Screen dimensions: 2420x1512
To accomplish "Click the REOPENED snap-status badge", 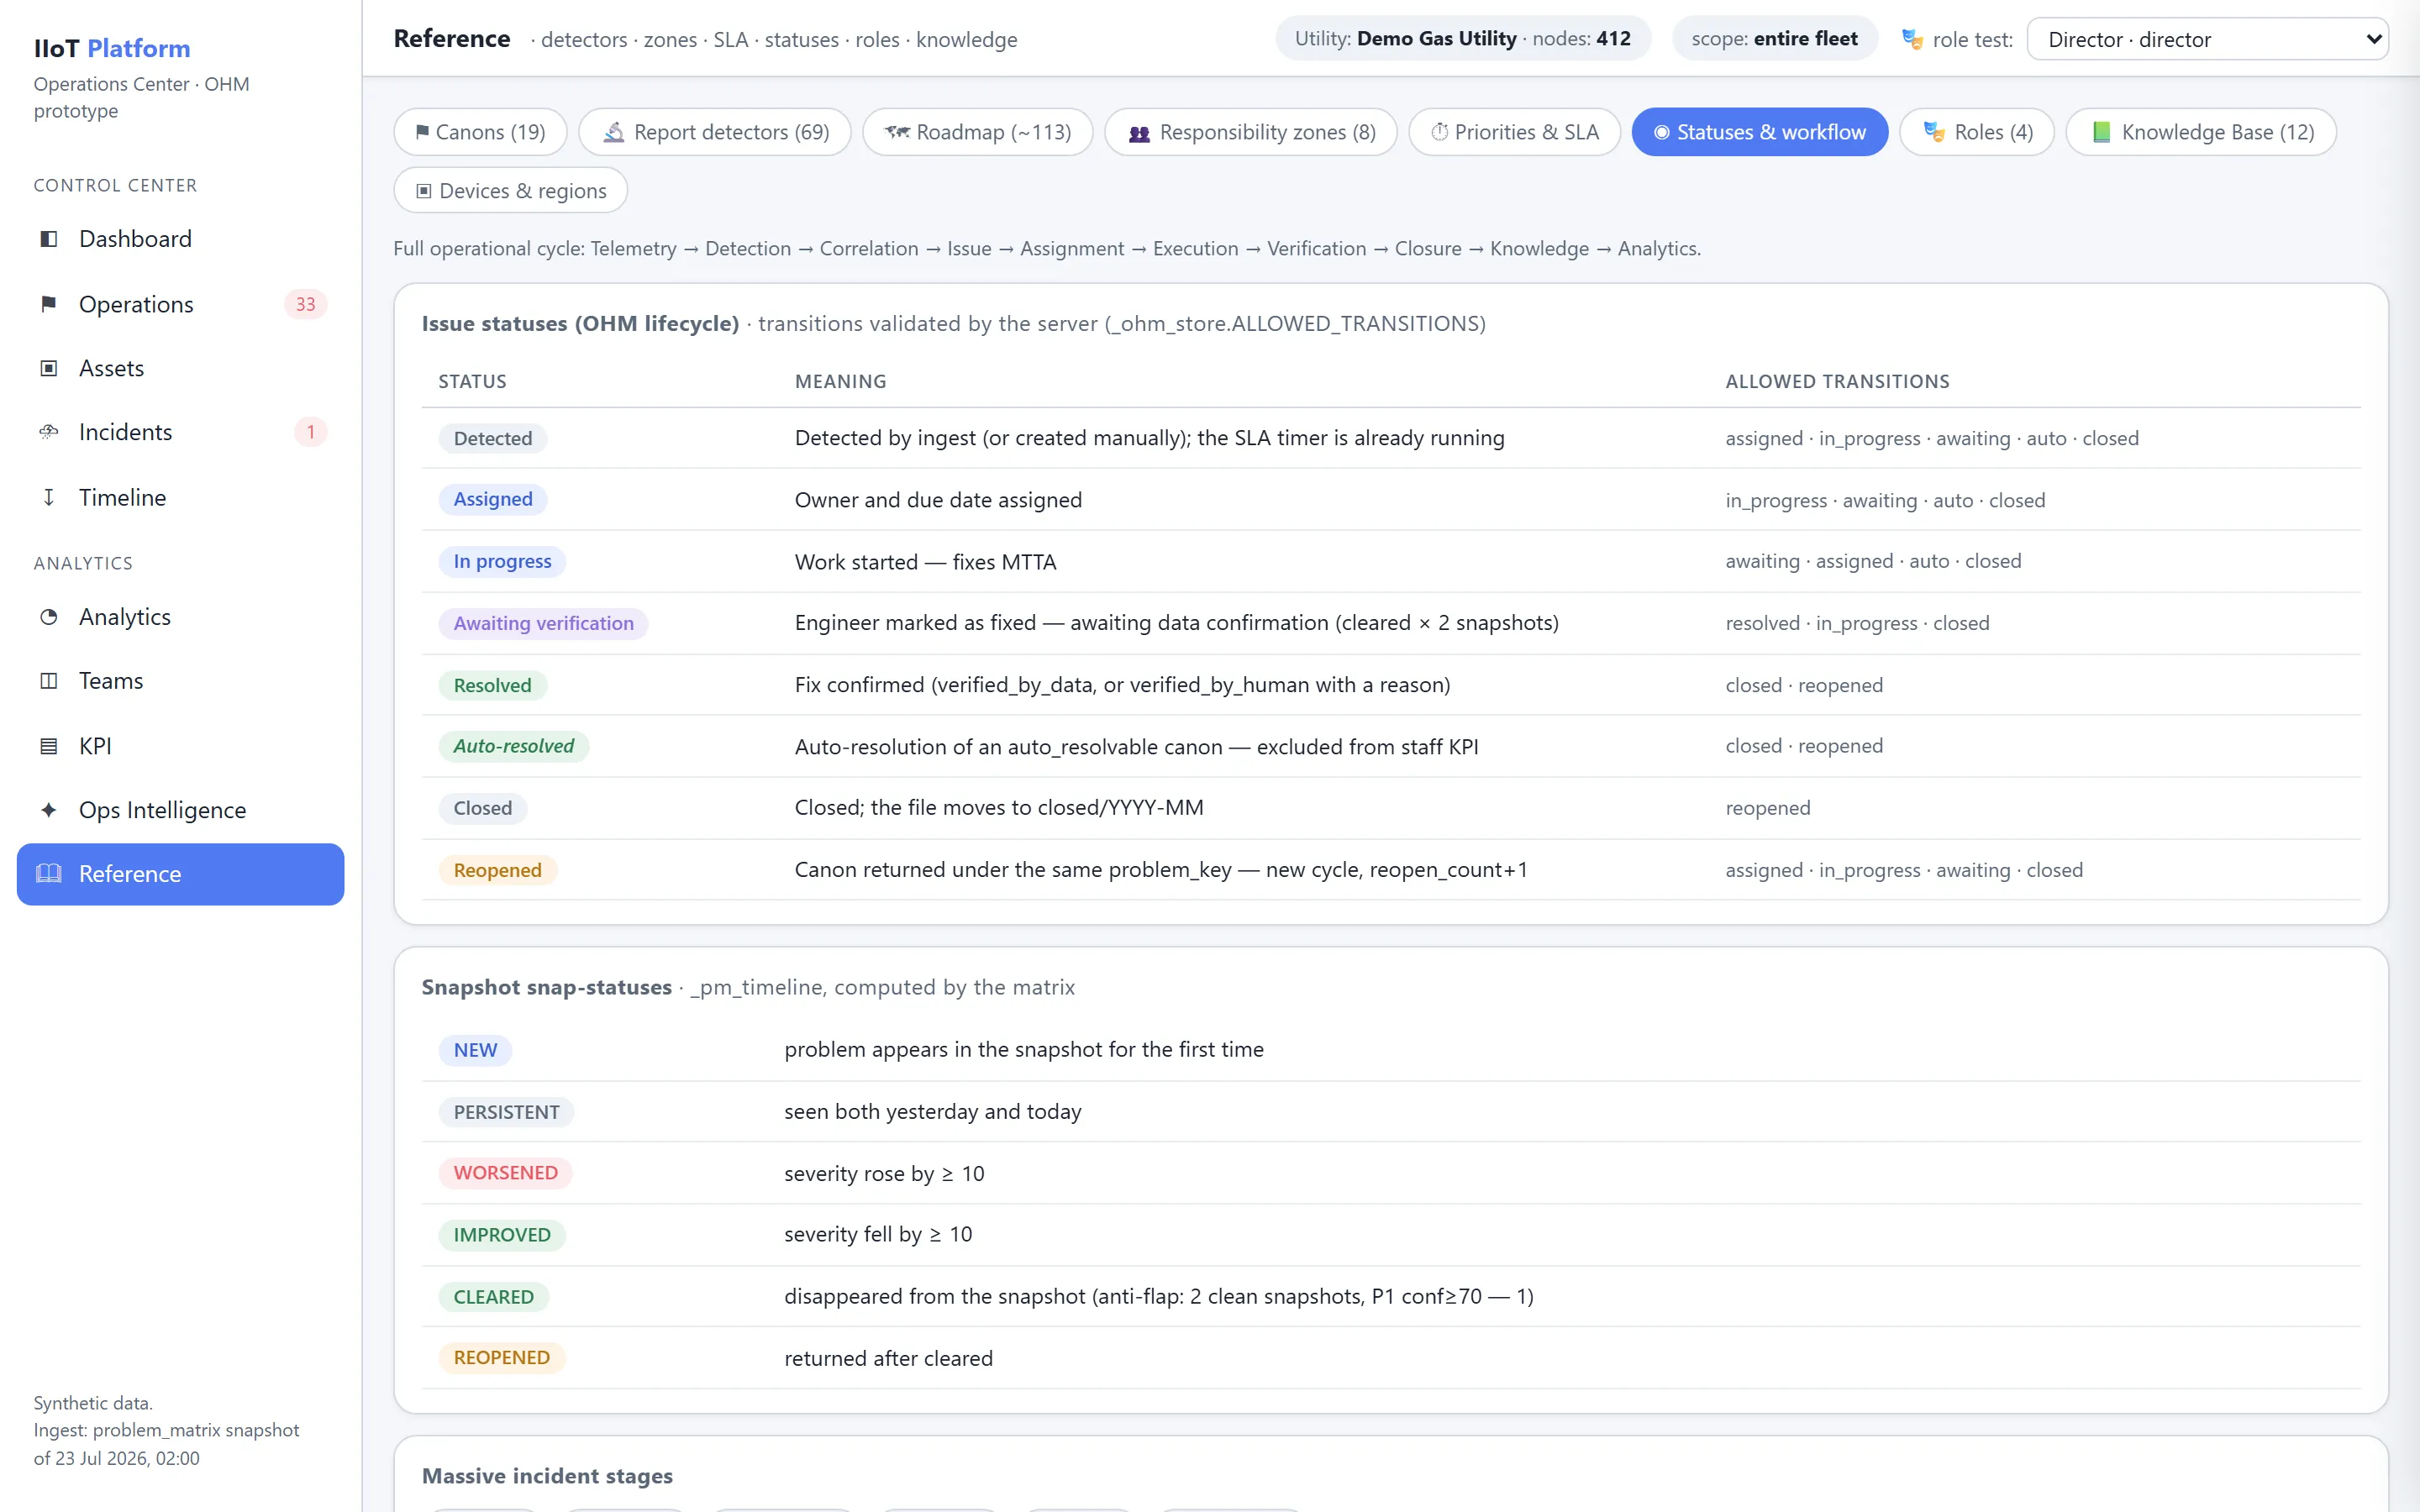I will pyautogui.click(x=501, y=1358).
